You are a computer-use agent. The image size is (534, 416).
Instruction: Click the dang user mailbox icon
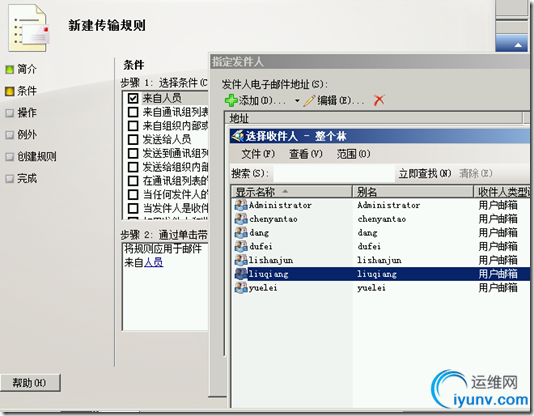point(241,233)
